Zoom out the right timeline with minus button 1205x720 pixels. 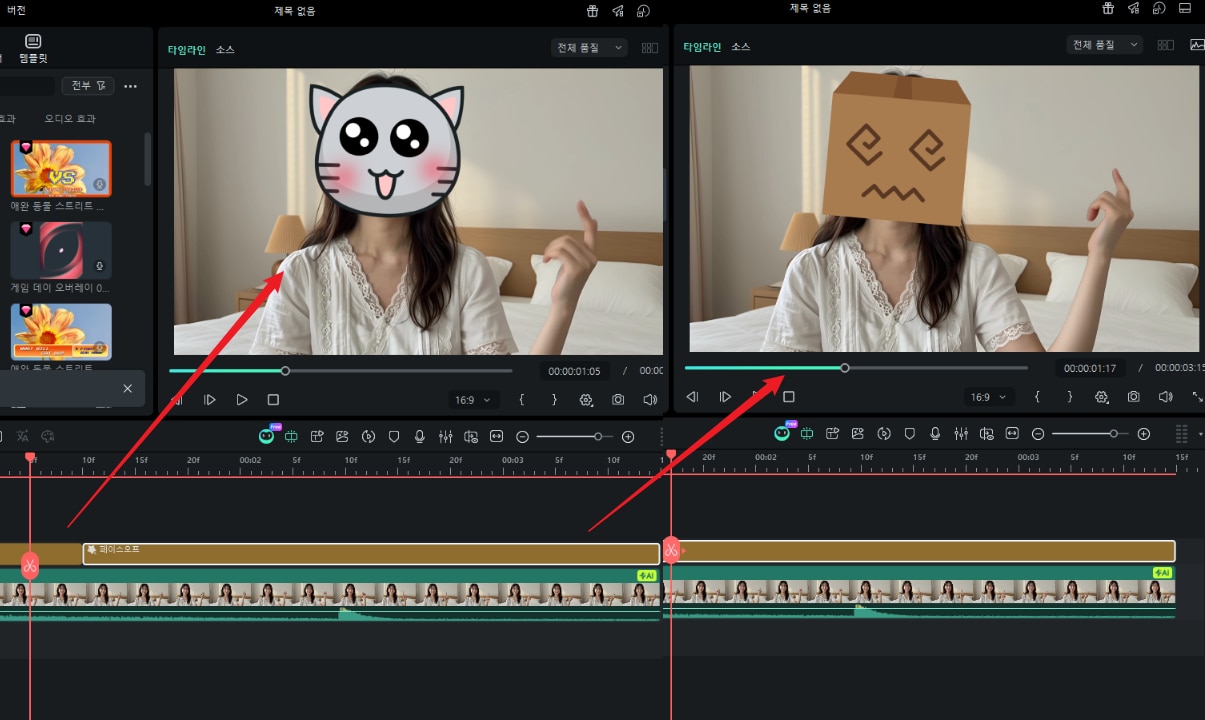coord(1038,434)
